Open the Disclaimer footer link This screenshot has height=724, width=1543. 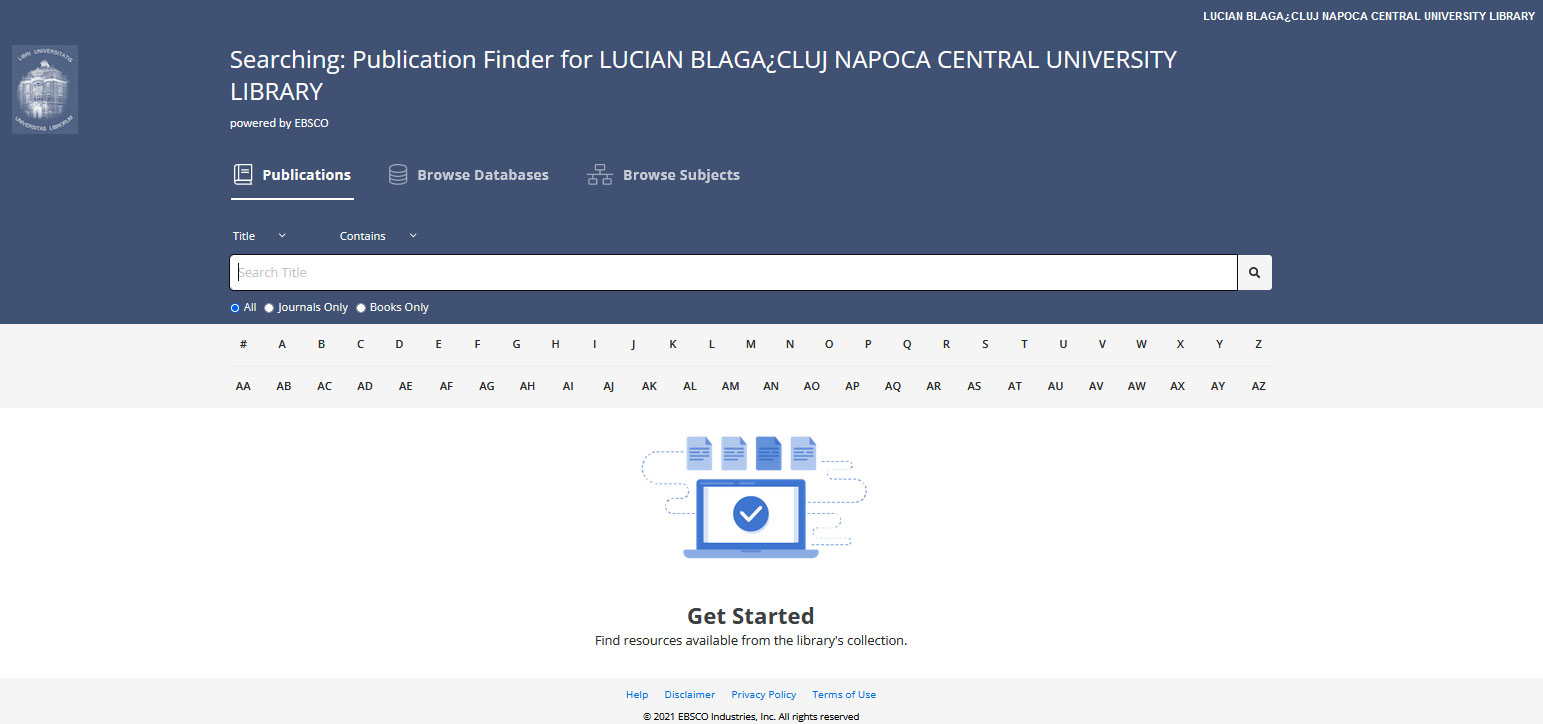[690, 695]
